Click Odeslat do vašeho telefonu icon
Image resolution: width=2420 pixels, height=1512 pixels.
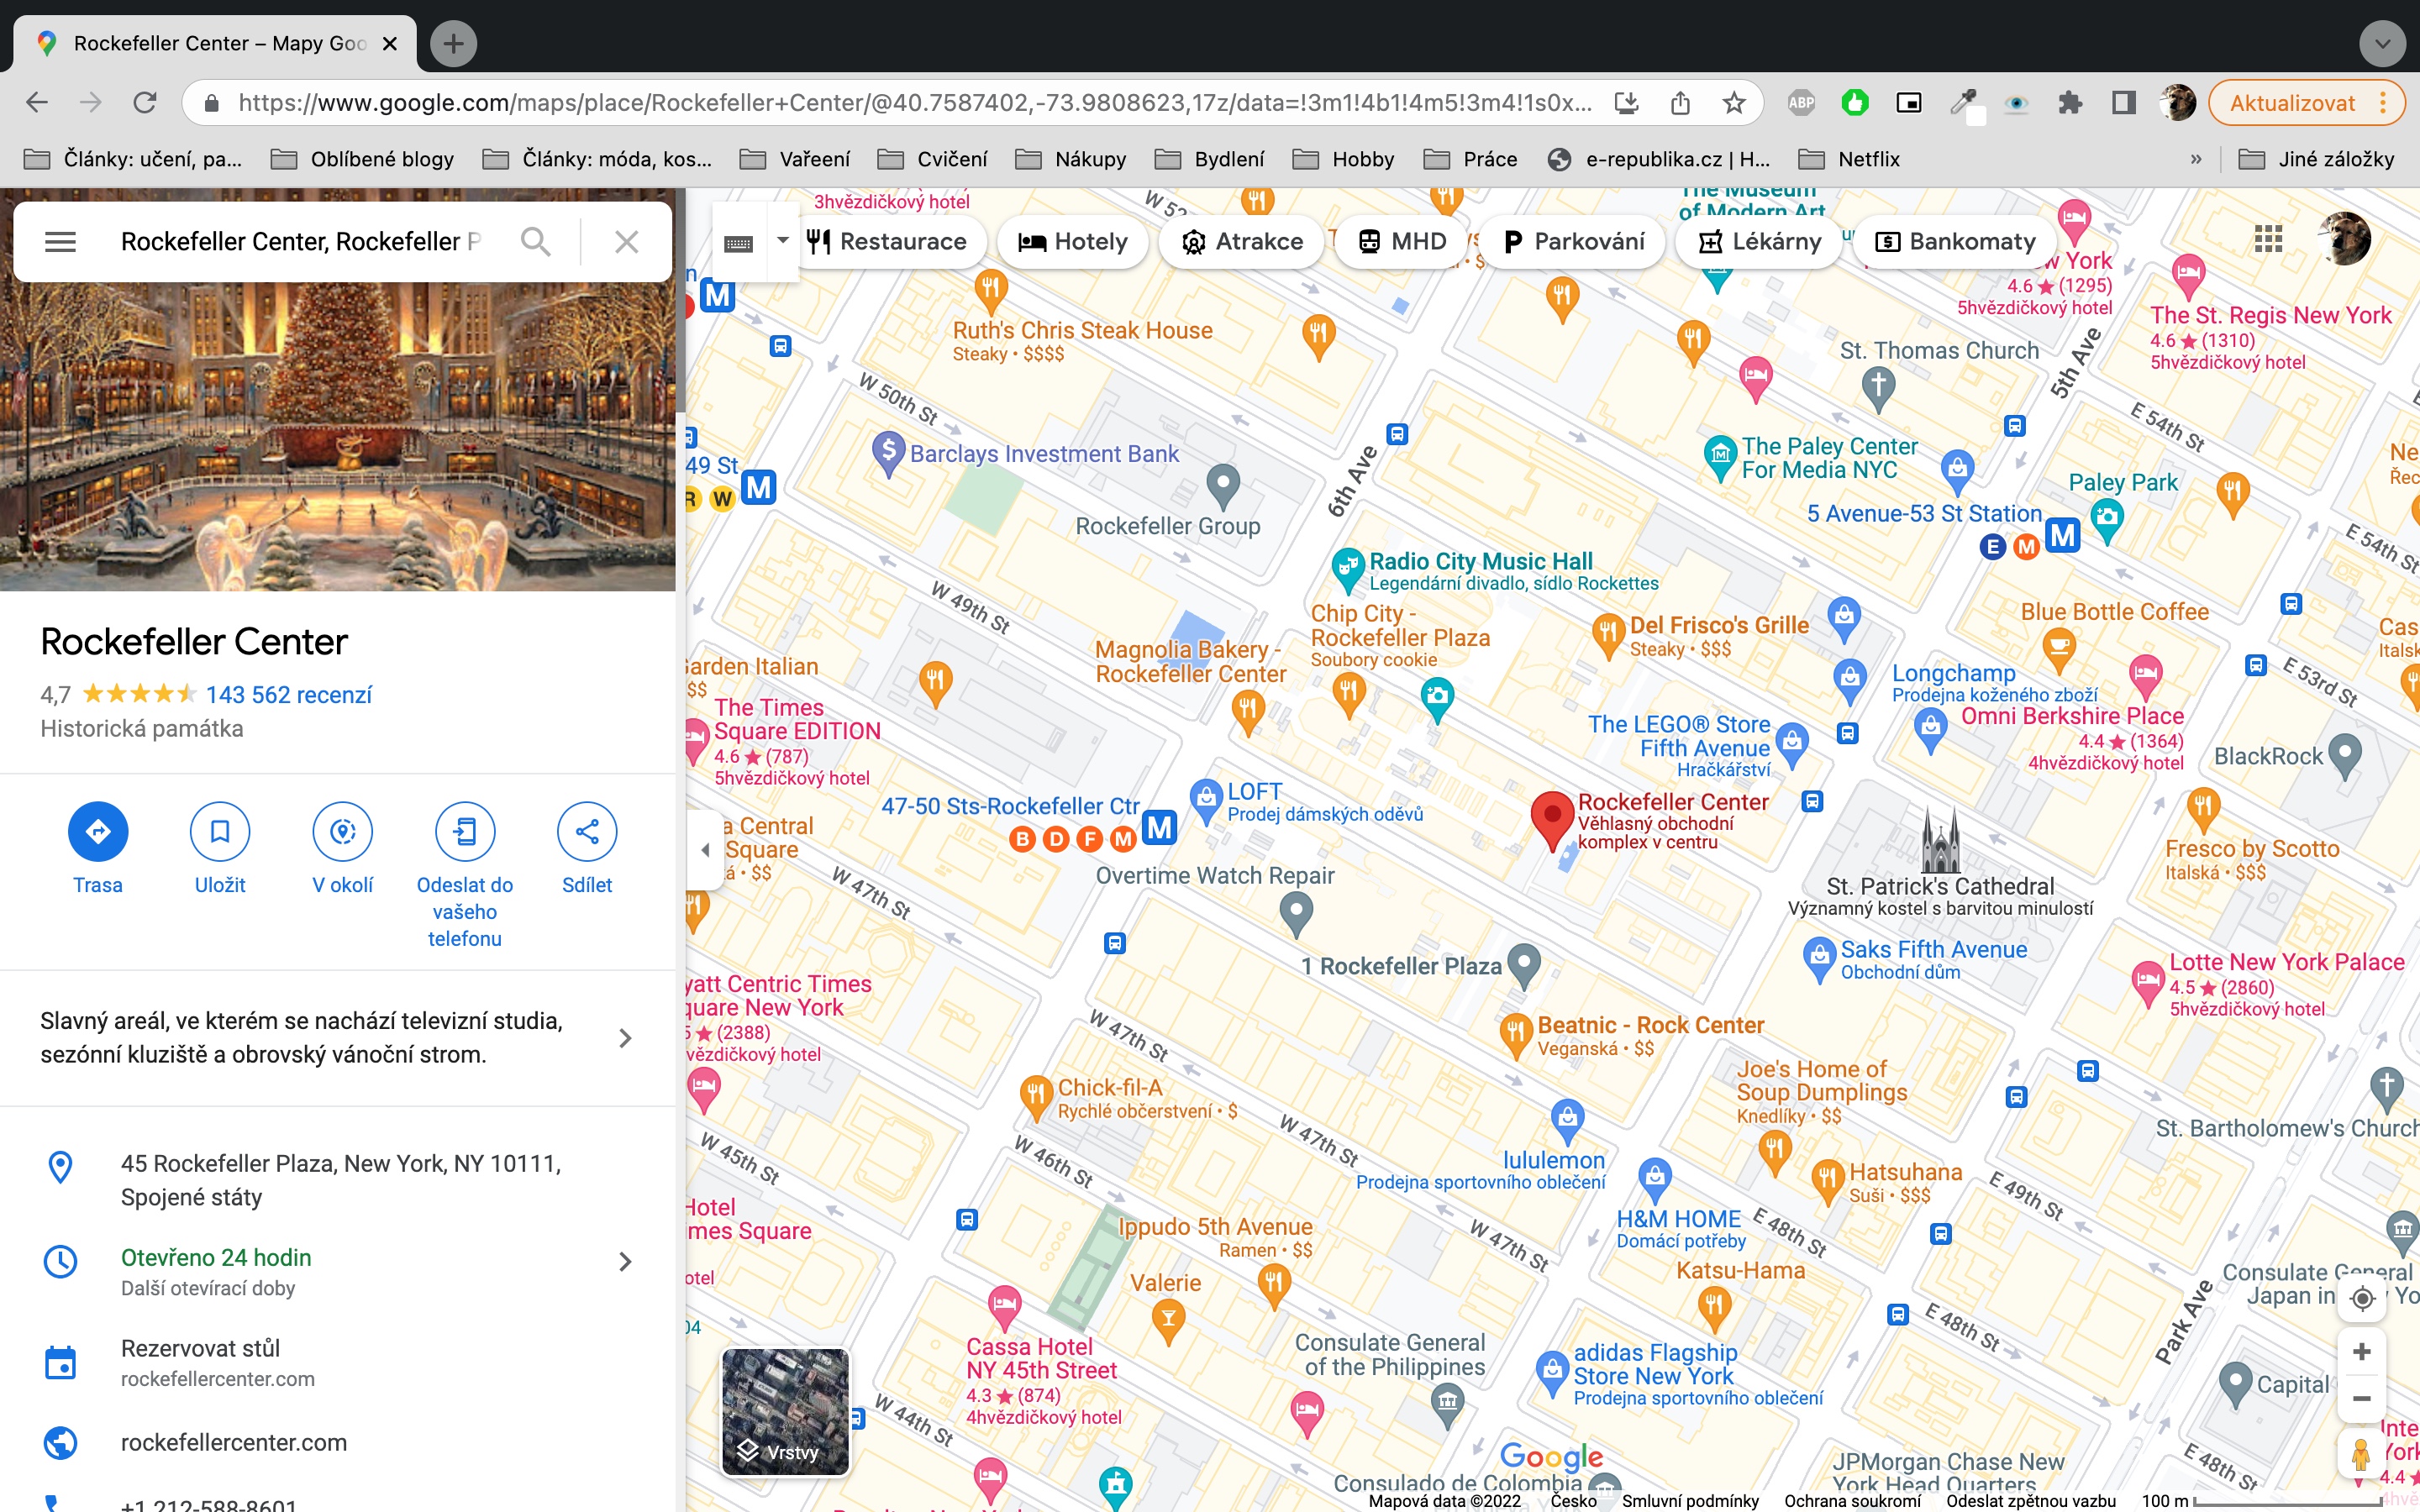(x=464, y=831)
